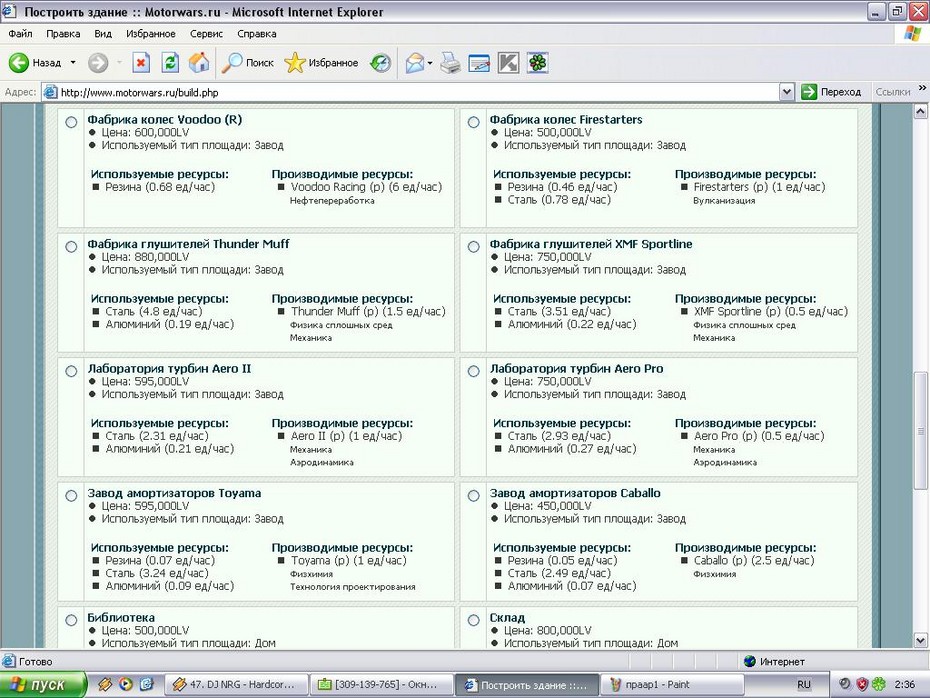Screen dimensions: 930x698
Task: Click the vertical scrollbar thumb
Action: pos(921,431)
